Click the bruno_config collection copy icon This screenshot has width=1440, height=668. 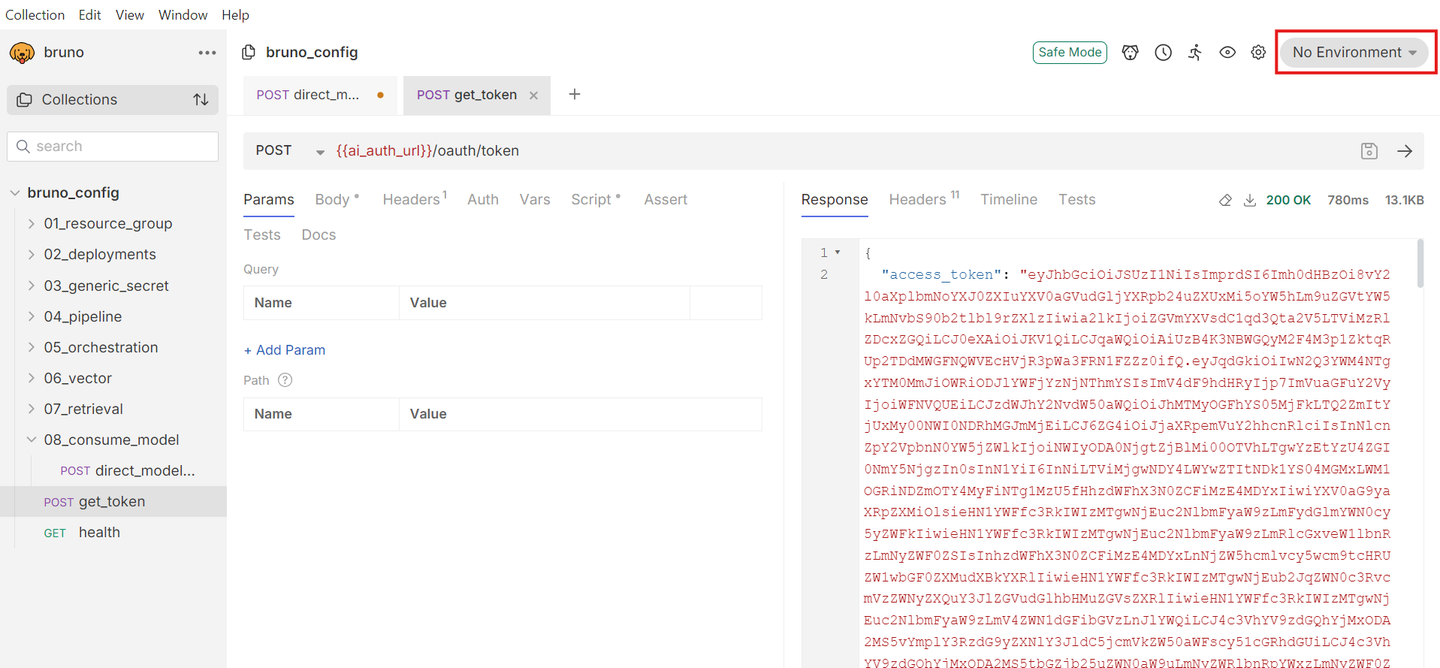coord(249,52)
